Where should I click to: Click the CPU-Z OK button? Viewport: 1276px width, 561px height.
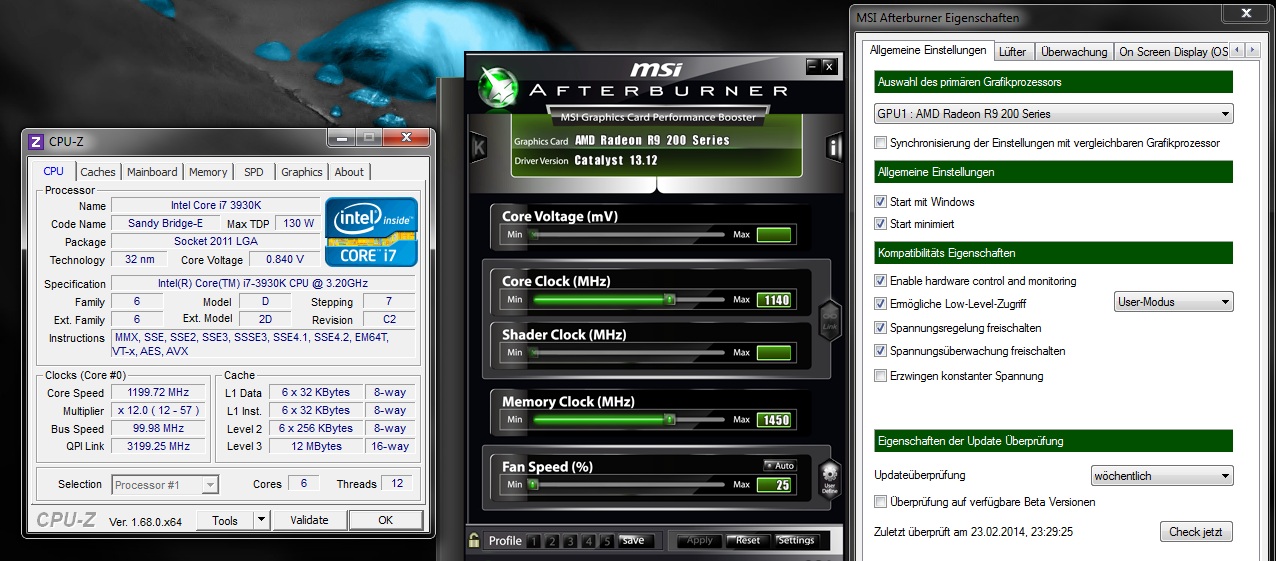[386, 520]
